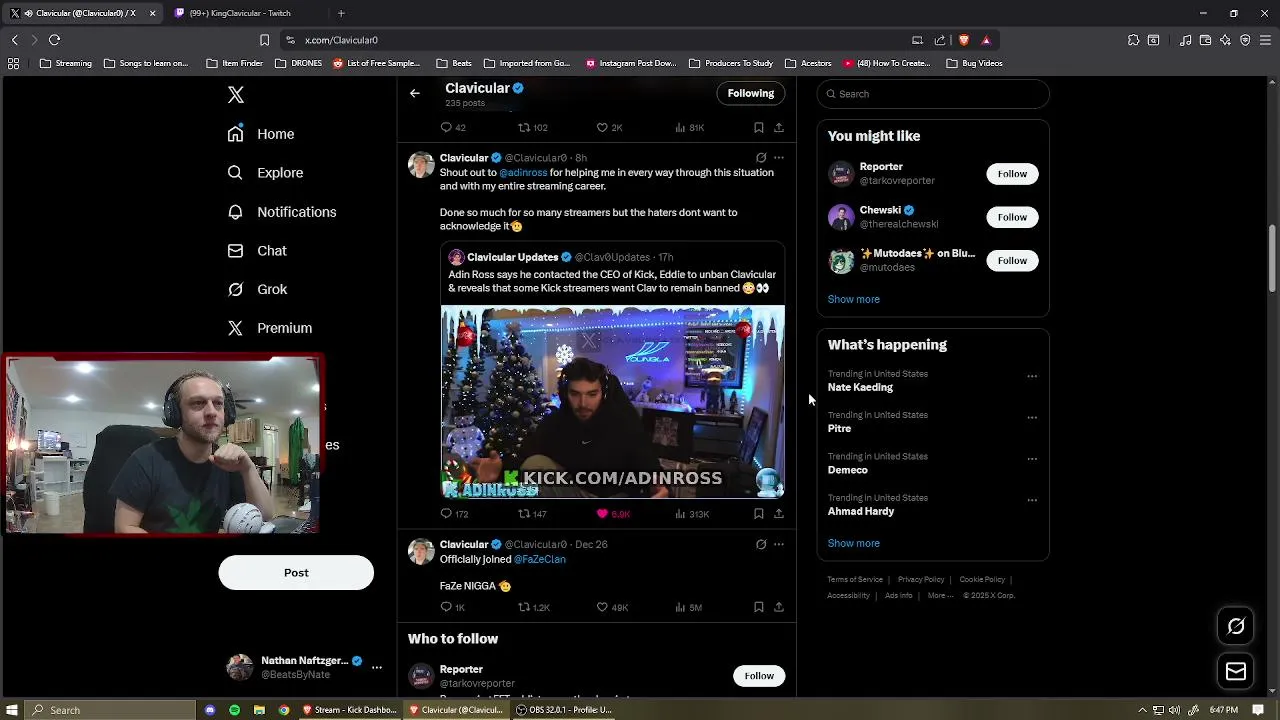Open more options on the 8h post
Image resolution: width=1280 pixels, height=720 pixels.
point(779,158)
